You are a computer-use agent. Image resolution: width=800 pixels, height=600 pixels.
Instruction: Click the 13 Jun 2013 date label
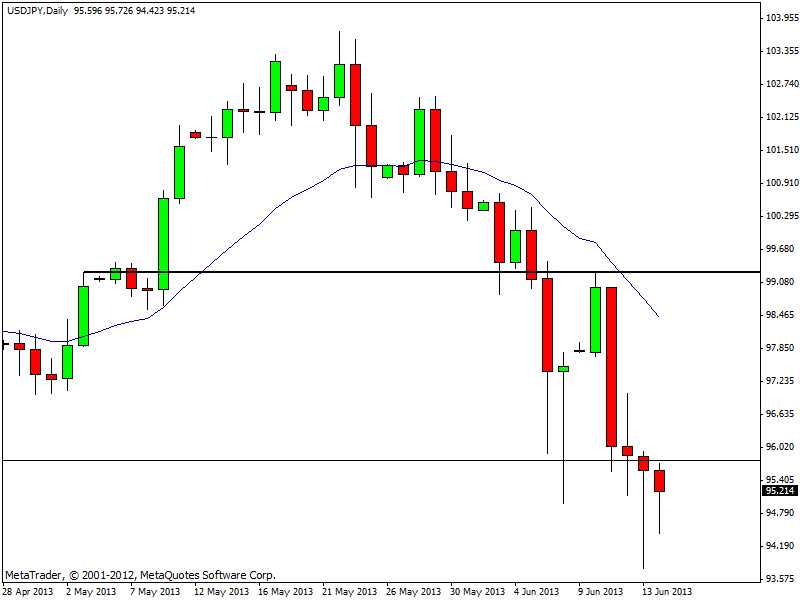[666, 591]
